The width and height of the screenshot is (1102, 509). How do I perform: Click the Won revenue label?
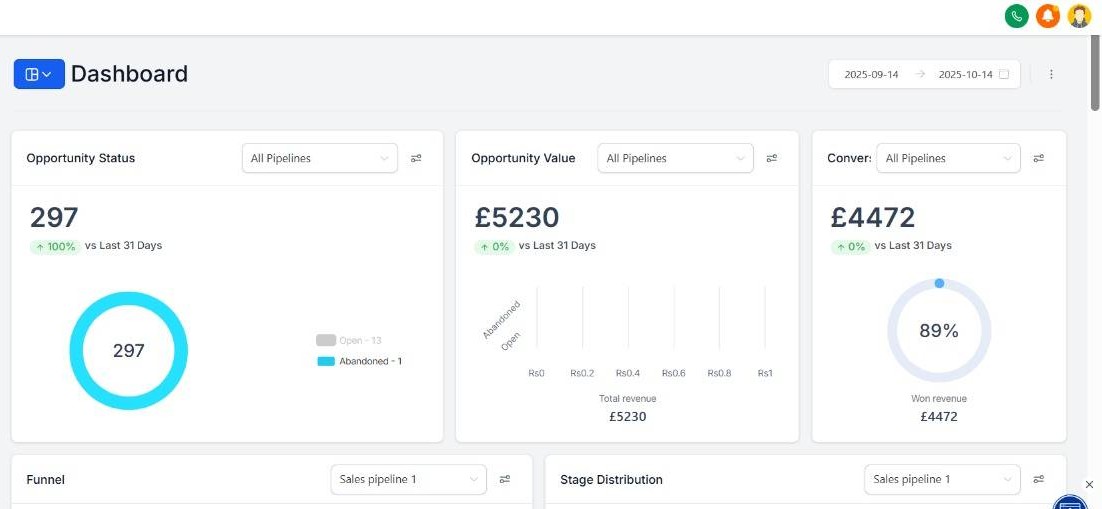[939, 399]
